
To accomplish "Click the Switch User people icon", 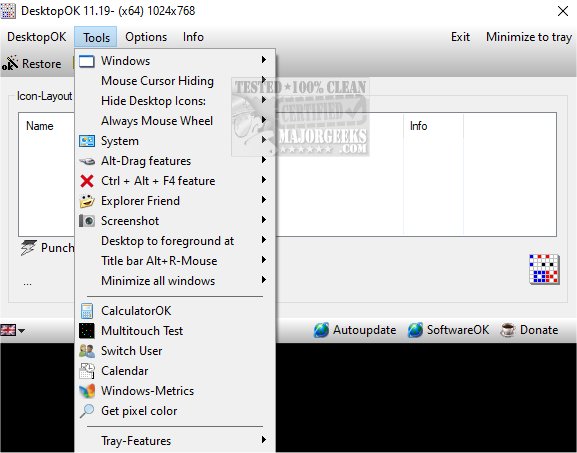I will coord(87,351).
